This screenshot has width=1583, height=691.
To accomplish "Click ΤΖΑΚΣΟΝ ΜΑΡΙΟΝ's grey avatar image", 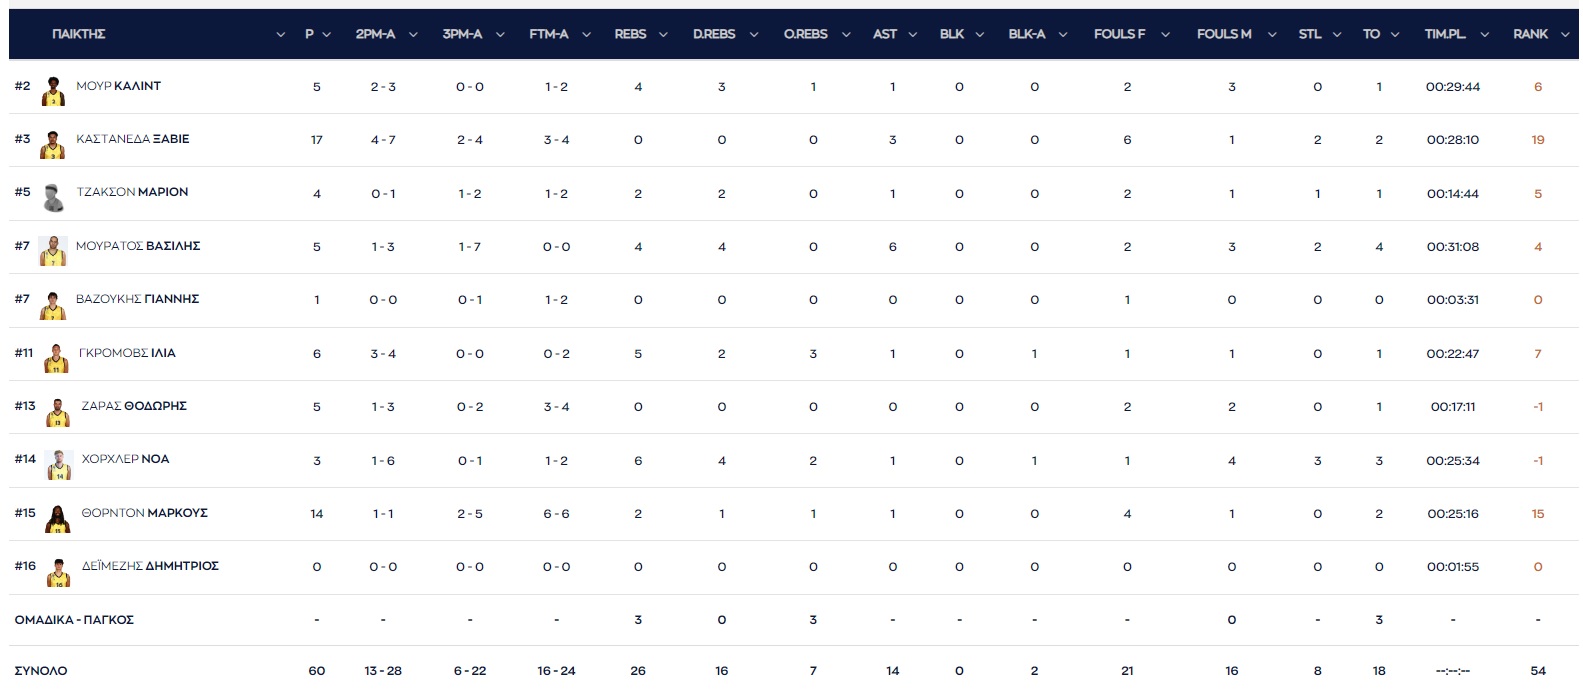I will [x=53, y=197].
